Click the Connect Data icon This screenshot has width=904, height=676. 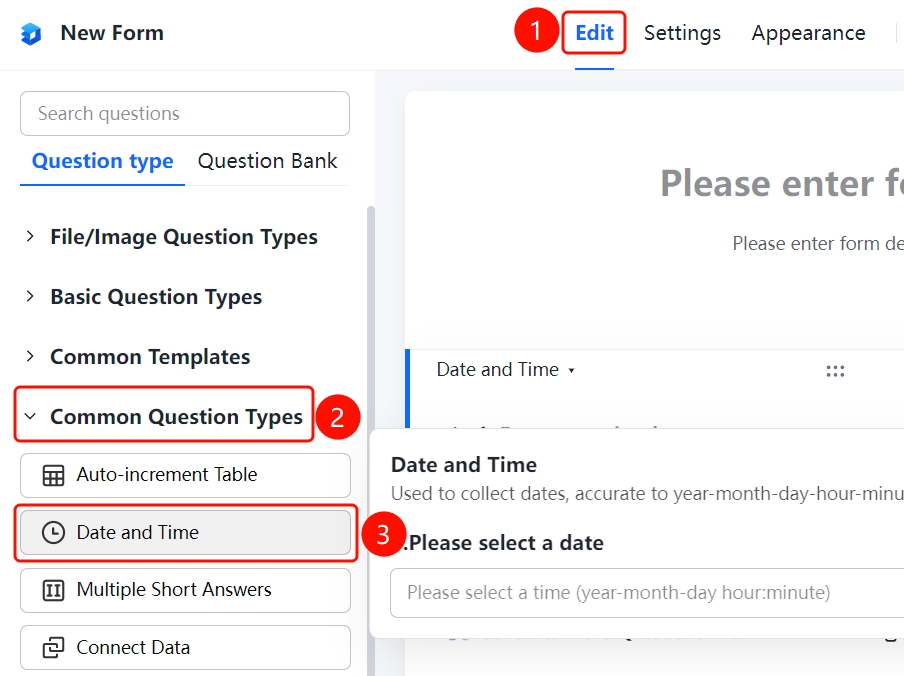(53, 648)
